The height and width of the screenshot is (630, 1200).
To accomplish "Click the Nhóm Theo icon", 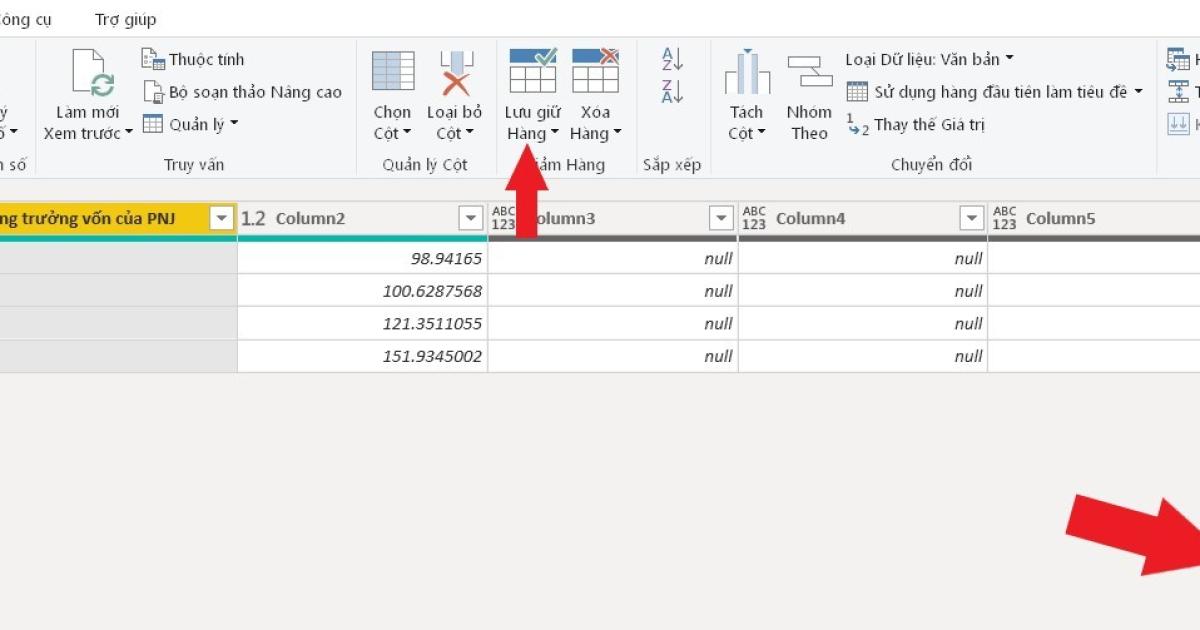I will [809, 73].
